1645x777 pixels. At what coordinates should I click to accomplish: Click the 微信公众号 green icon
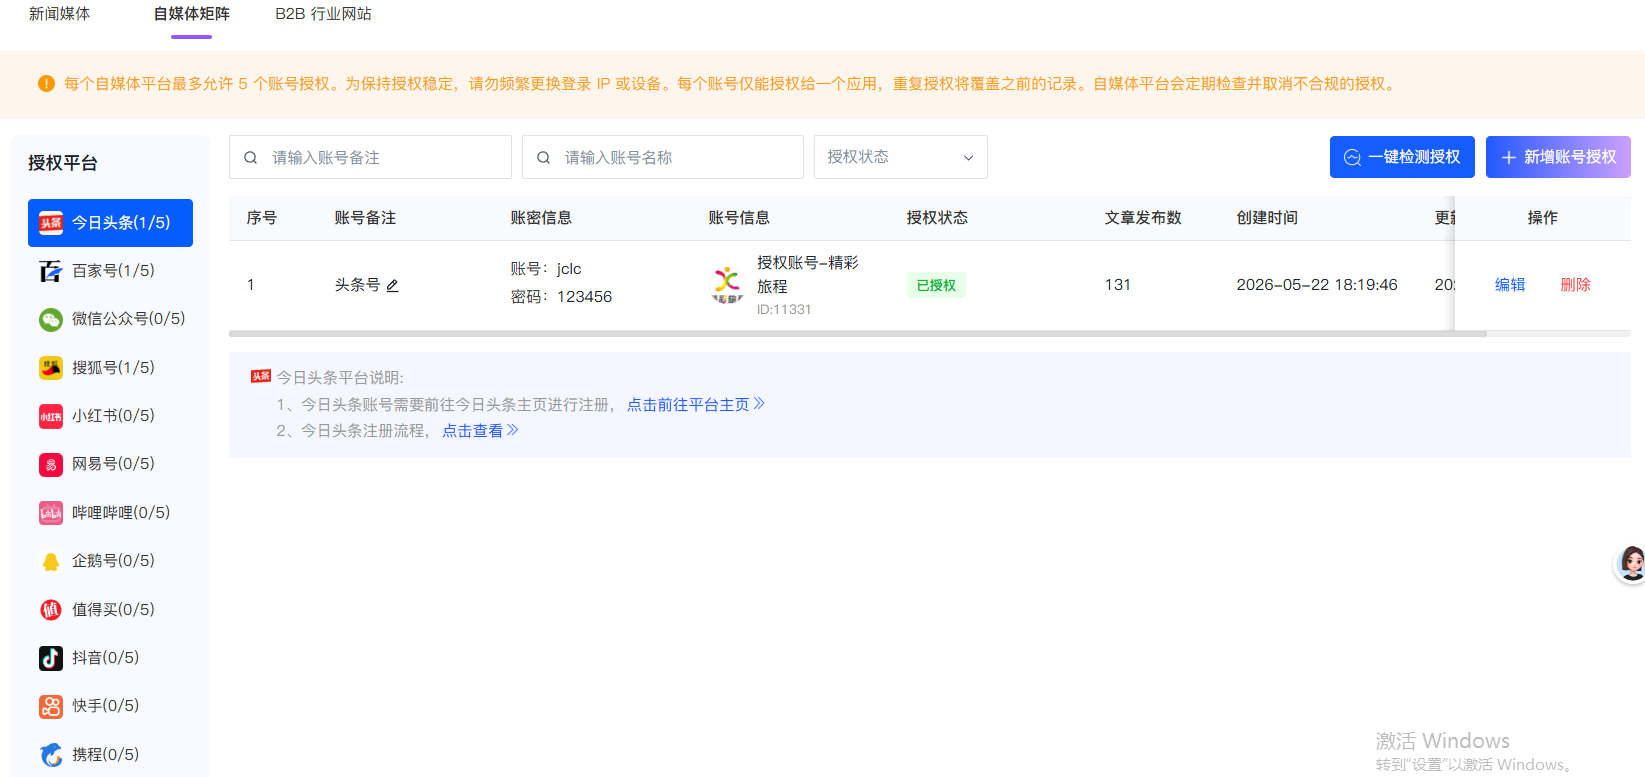[51, 319]
